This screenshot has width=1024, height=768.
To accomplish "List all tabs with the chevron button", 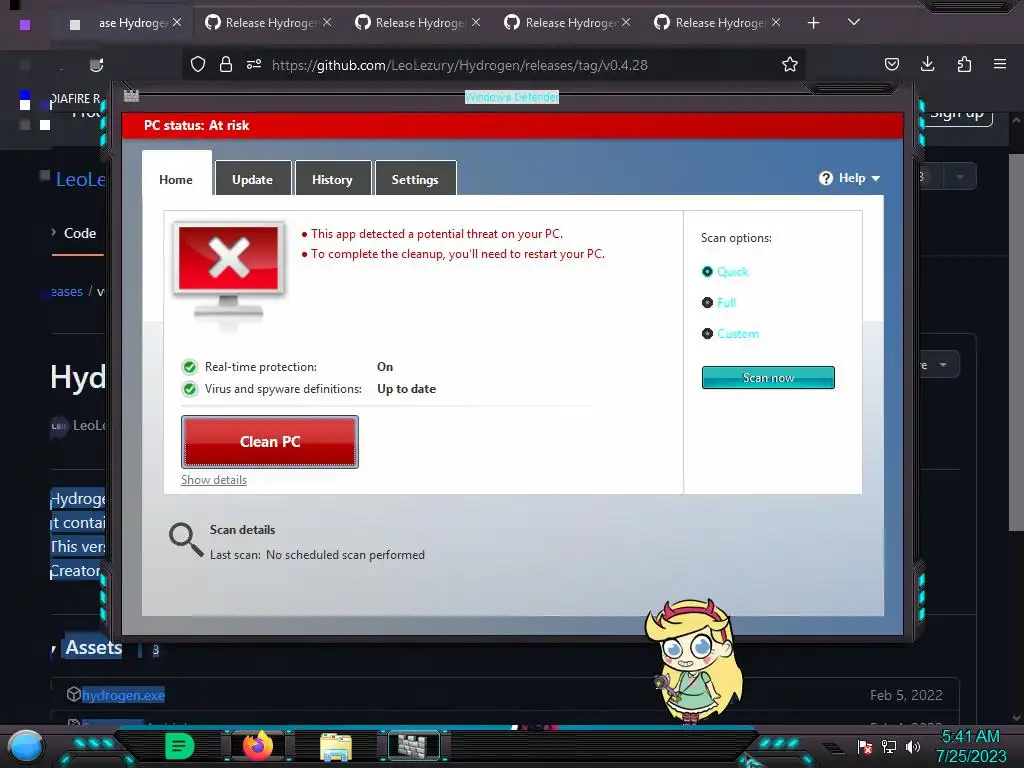I will tap(854, 22).
